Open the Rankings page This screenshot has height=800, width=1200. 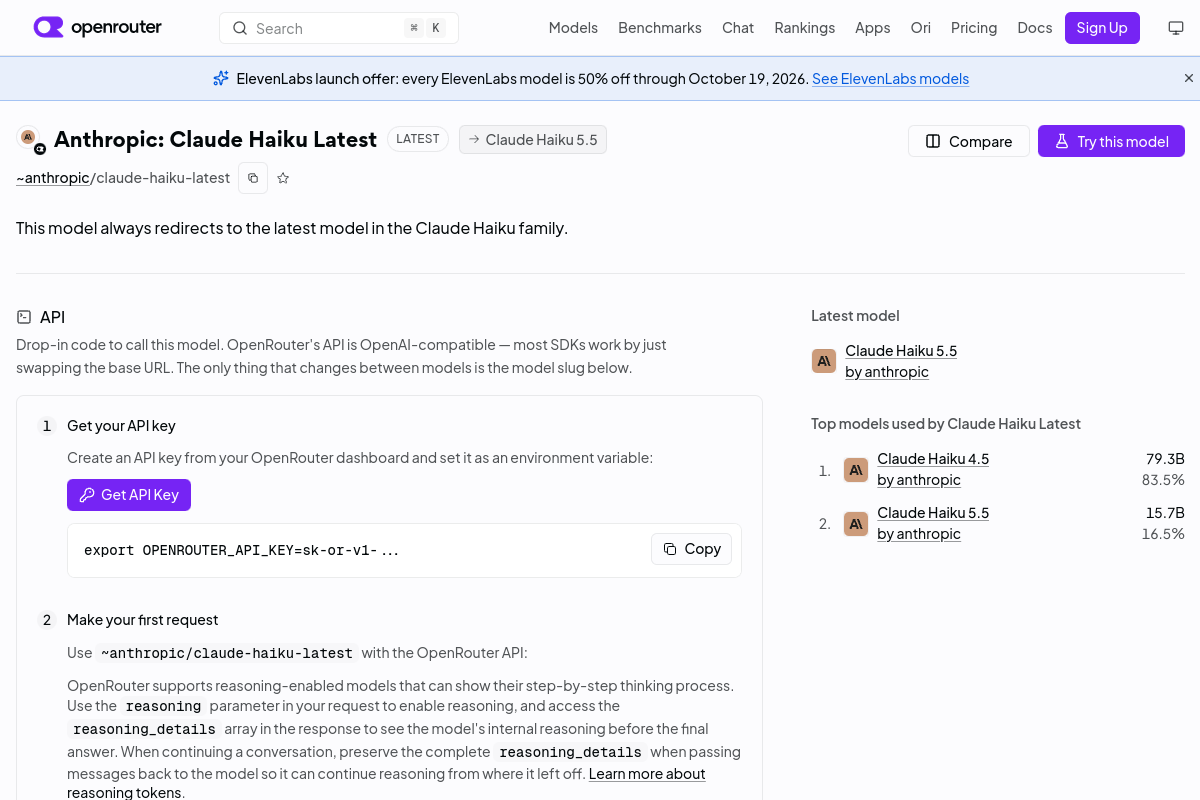tap(805, 28)
